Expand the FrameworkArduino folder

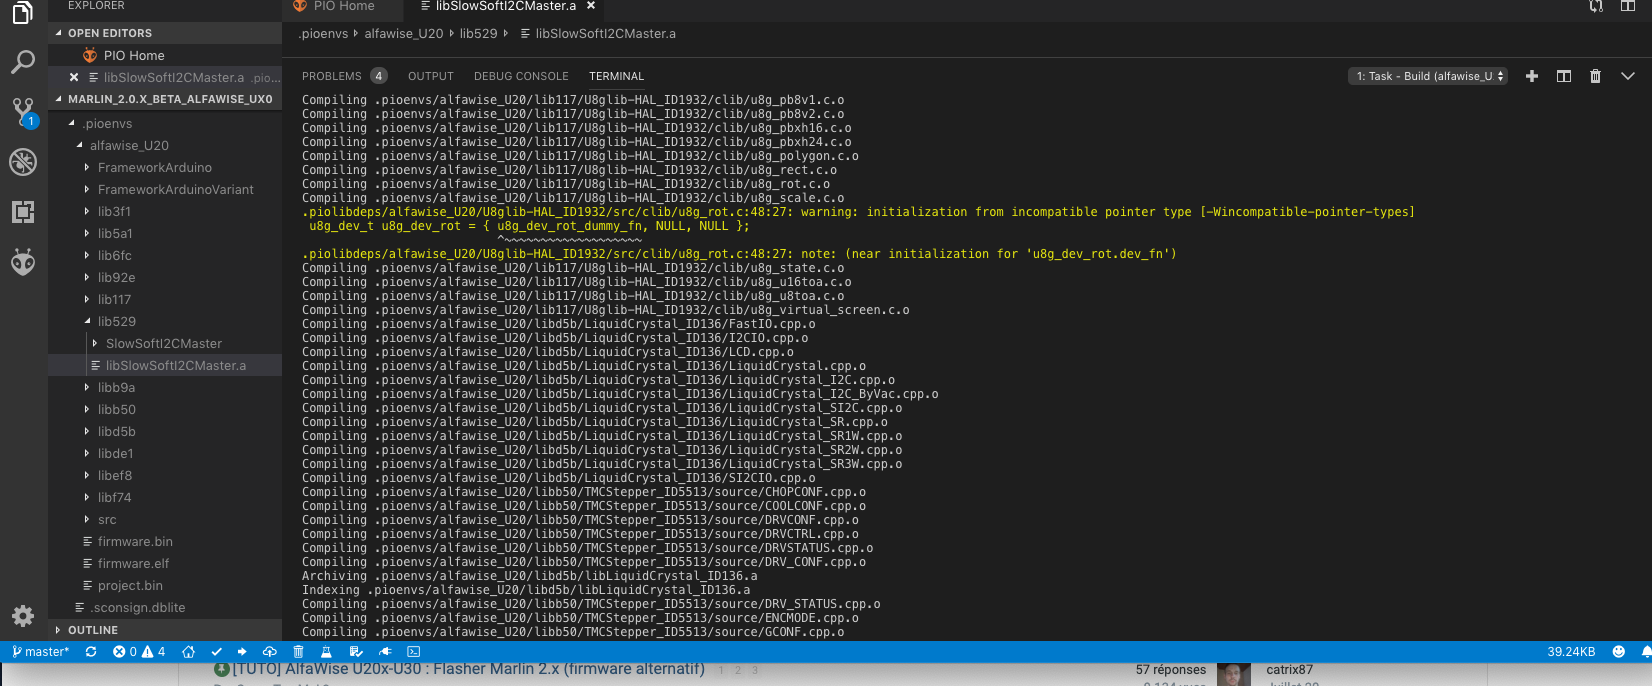pyautogui.click(x=165, y=167)
